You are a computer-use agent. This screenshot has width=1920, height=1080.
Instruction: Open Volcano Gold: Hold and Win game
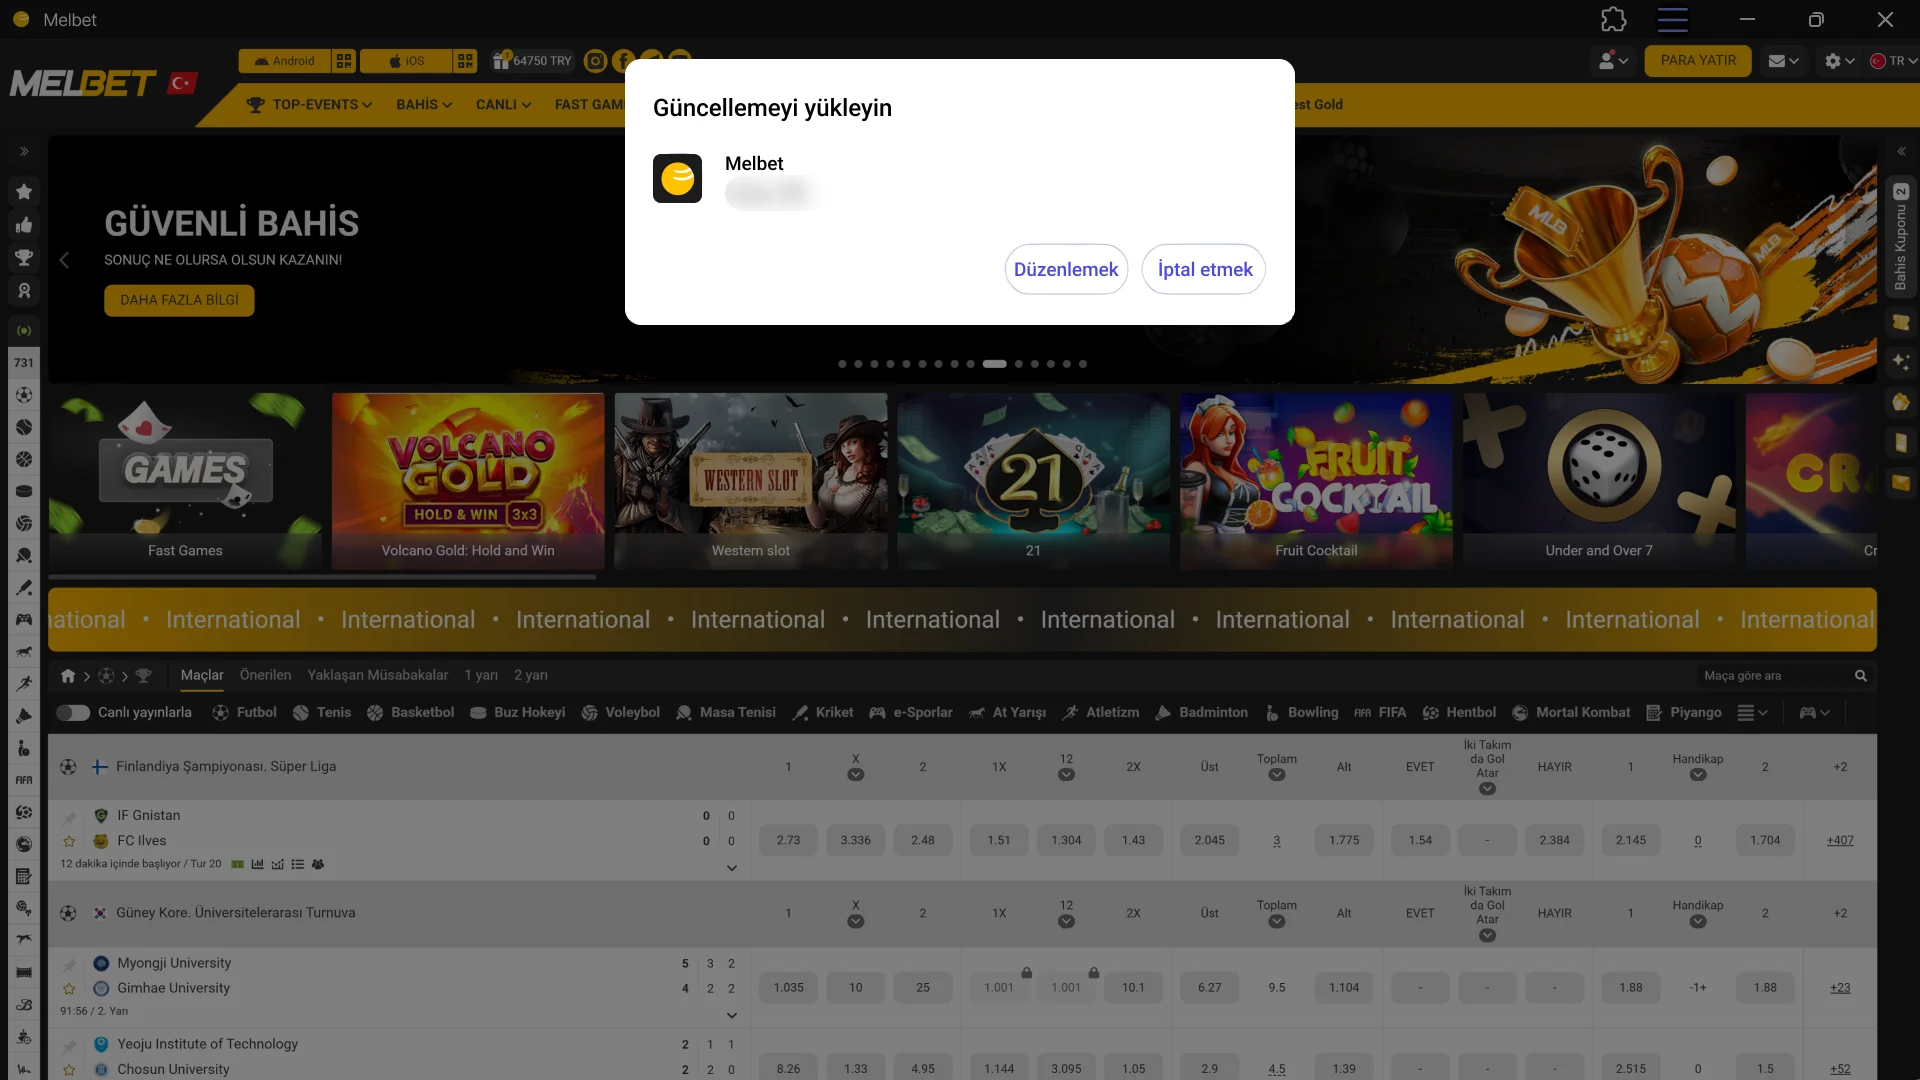468,481
